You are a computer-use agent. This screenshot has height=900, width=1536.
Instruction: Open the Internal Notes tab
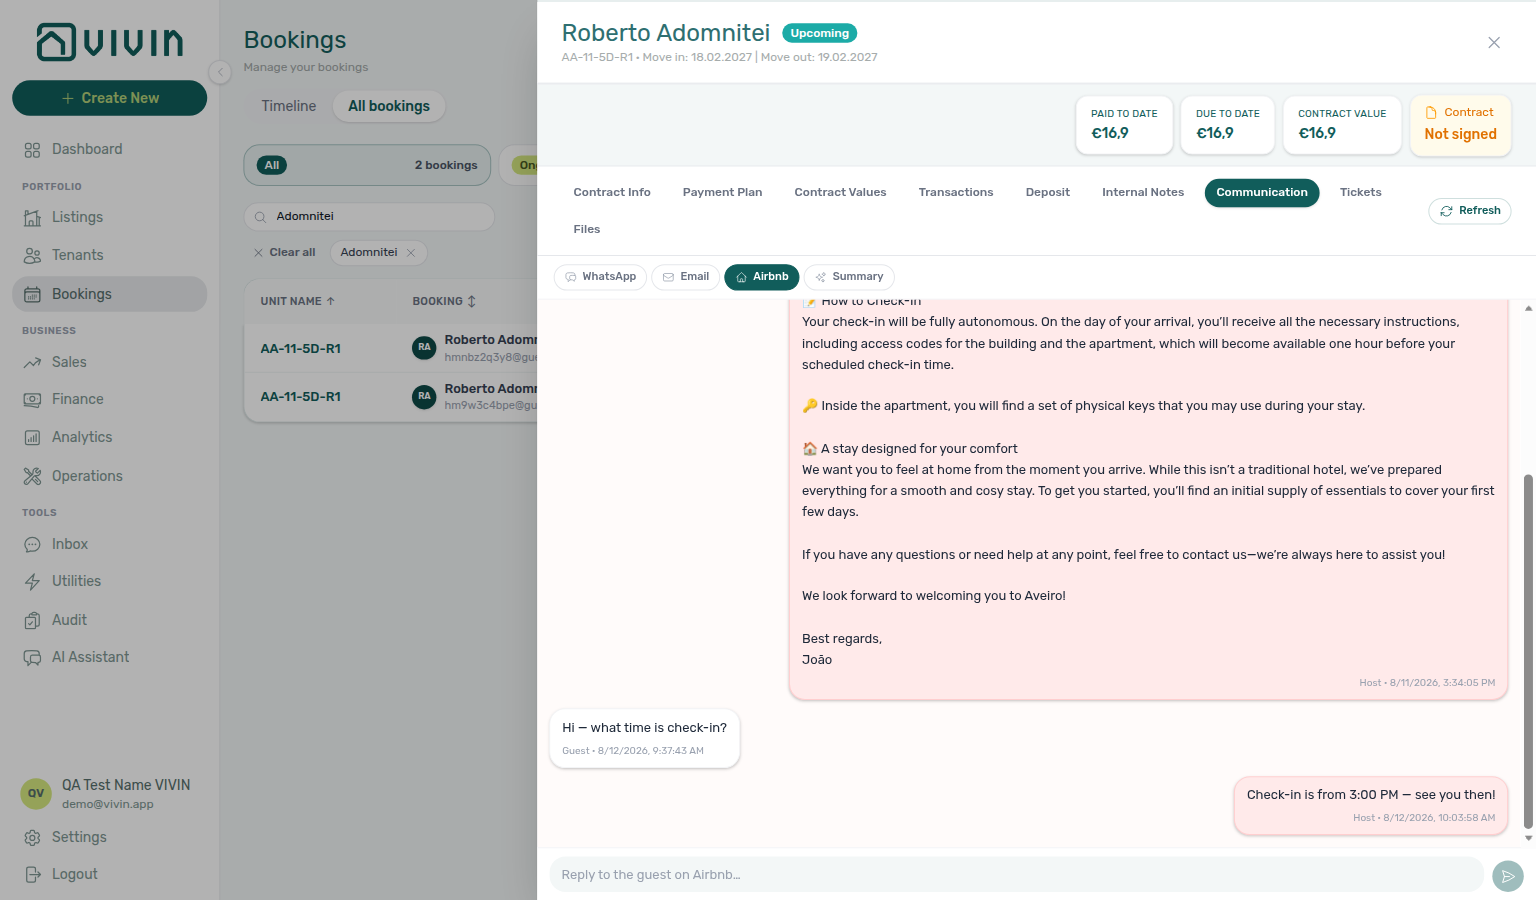click(x=1143, y=193)
